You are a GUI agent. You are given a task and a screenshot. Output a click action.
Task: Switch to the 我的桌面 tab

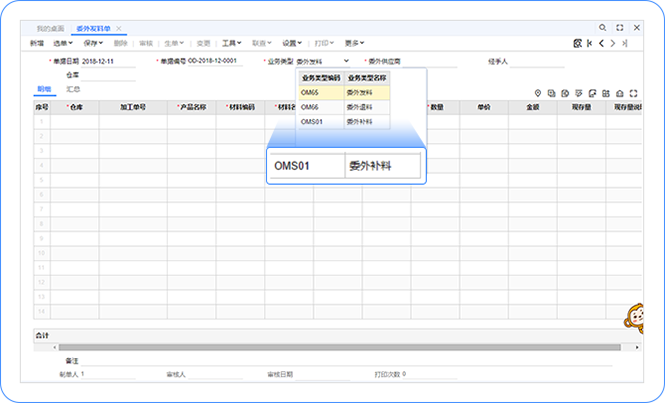point(50,28)
